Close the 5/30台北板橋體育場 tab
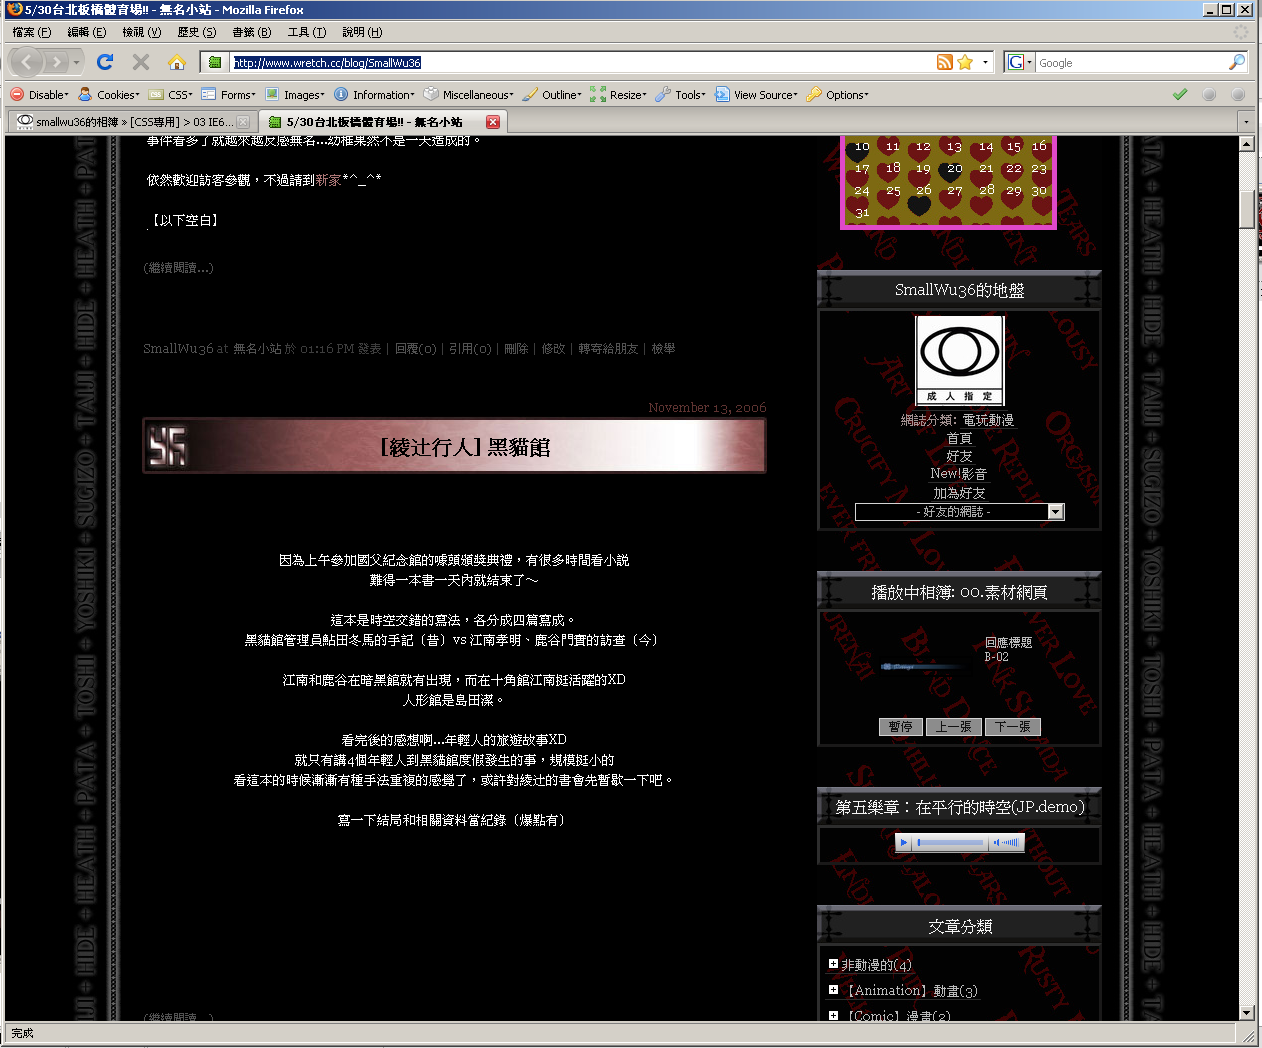1262x1048 pixels. click(493, 122)
